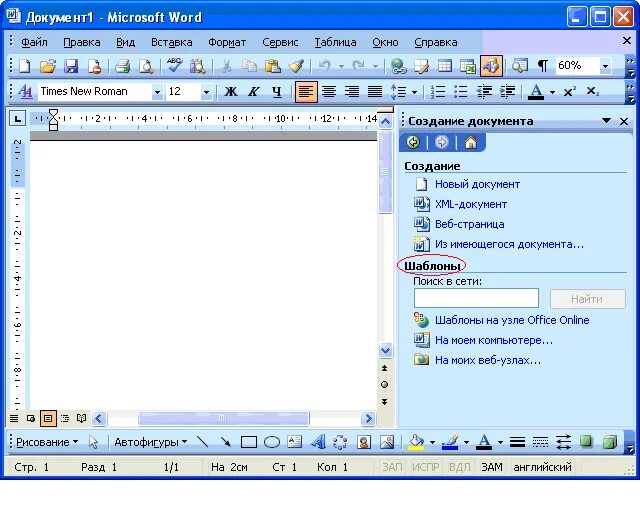Open Document Map icon
Image resolution: width=640 pixels, height=512 pixels.
click(520, 66)
